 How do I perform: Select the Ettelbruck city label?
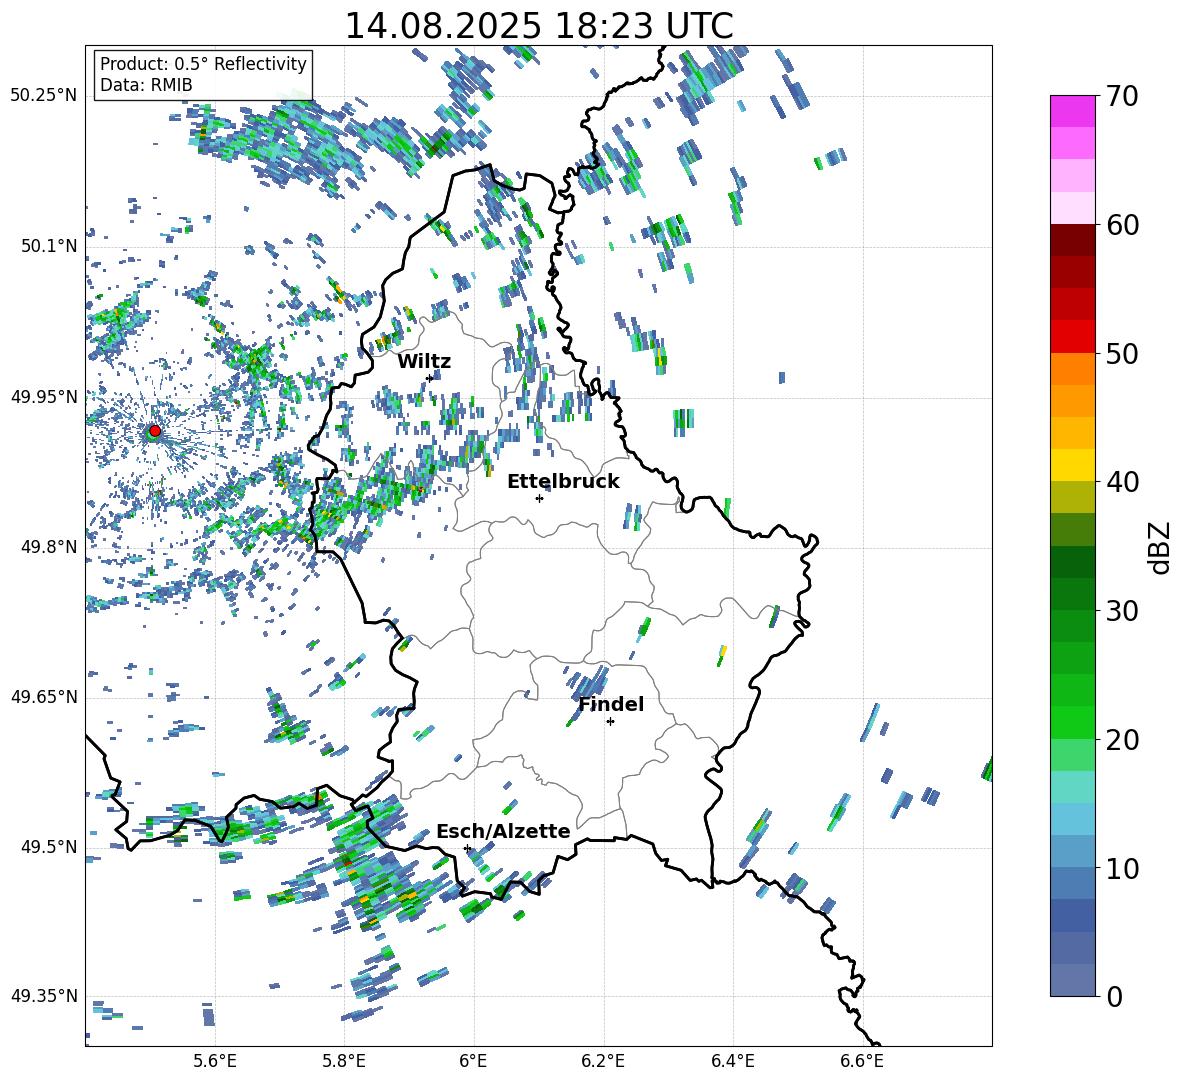pyautogui.click(x=563, y=482)
